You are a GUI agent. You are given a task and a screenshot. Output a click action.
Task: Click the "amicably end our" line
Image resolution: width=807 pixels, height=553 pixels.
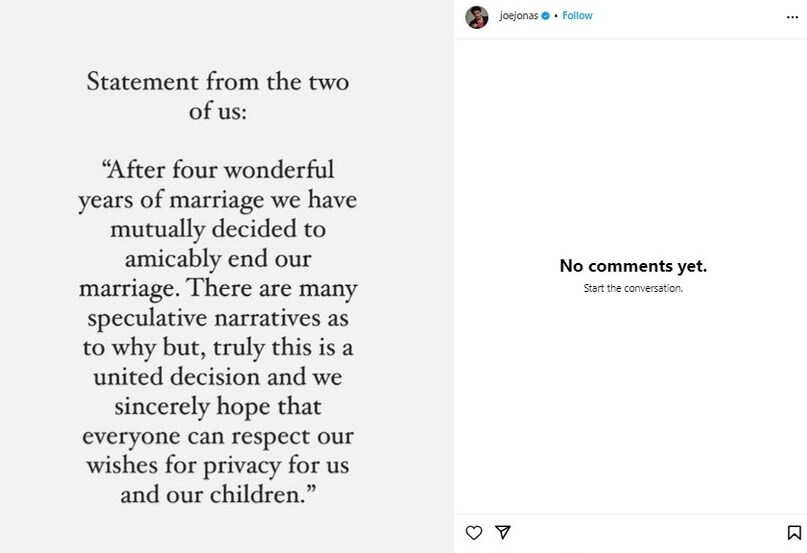pos(217,258)
